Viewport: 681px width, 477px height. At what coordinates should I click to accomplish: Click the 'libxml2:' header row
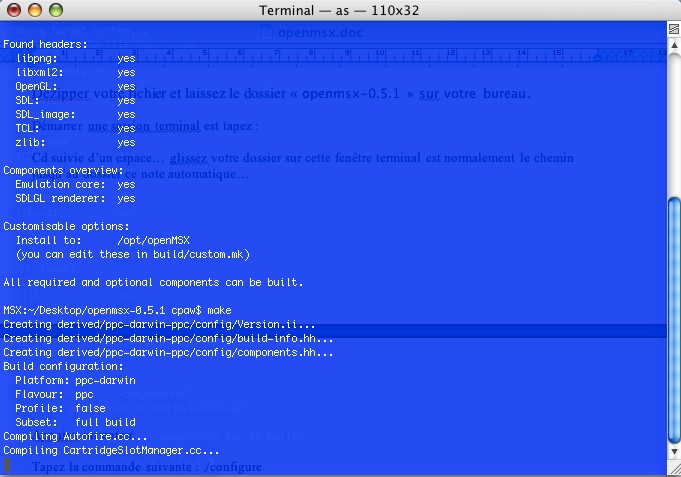click(76, 72)
